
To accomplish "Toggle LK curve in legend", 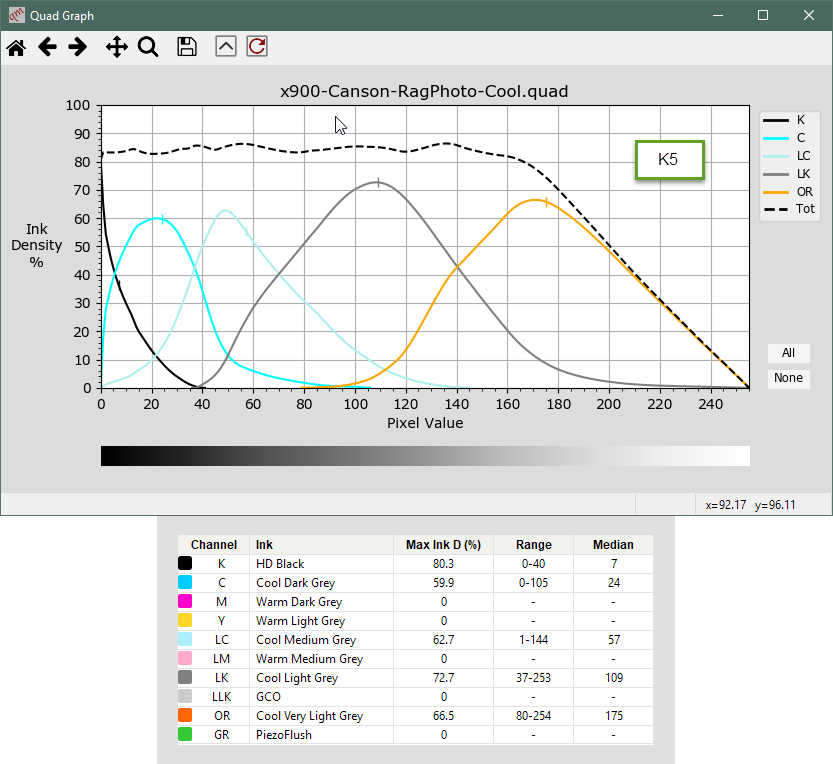I will click(788, 174).
